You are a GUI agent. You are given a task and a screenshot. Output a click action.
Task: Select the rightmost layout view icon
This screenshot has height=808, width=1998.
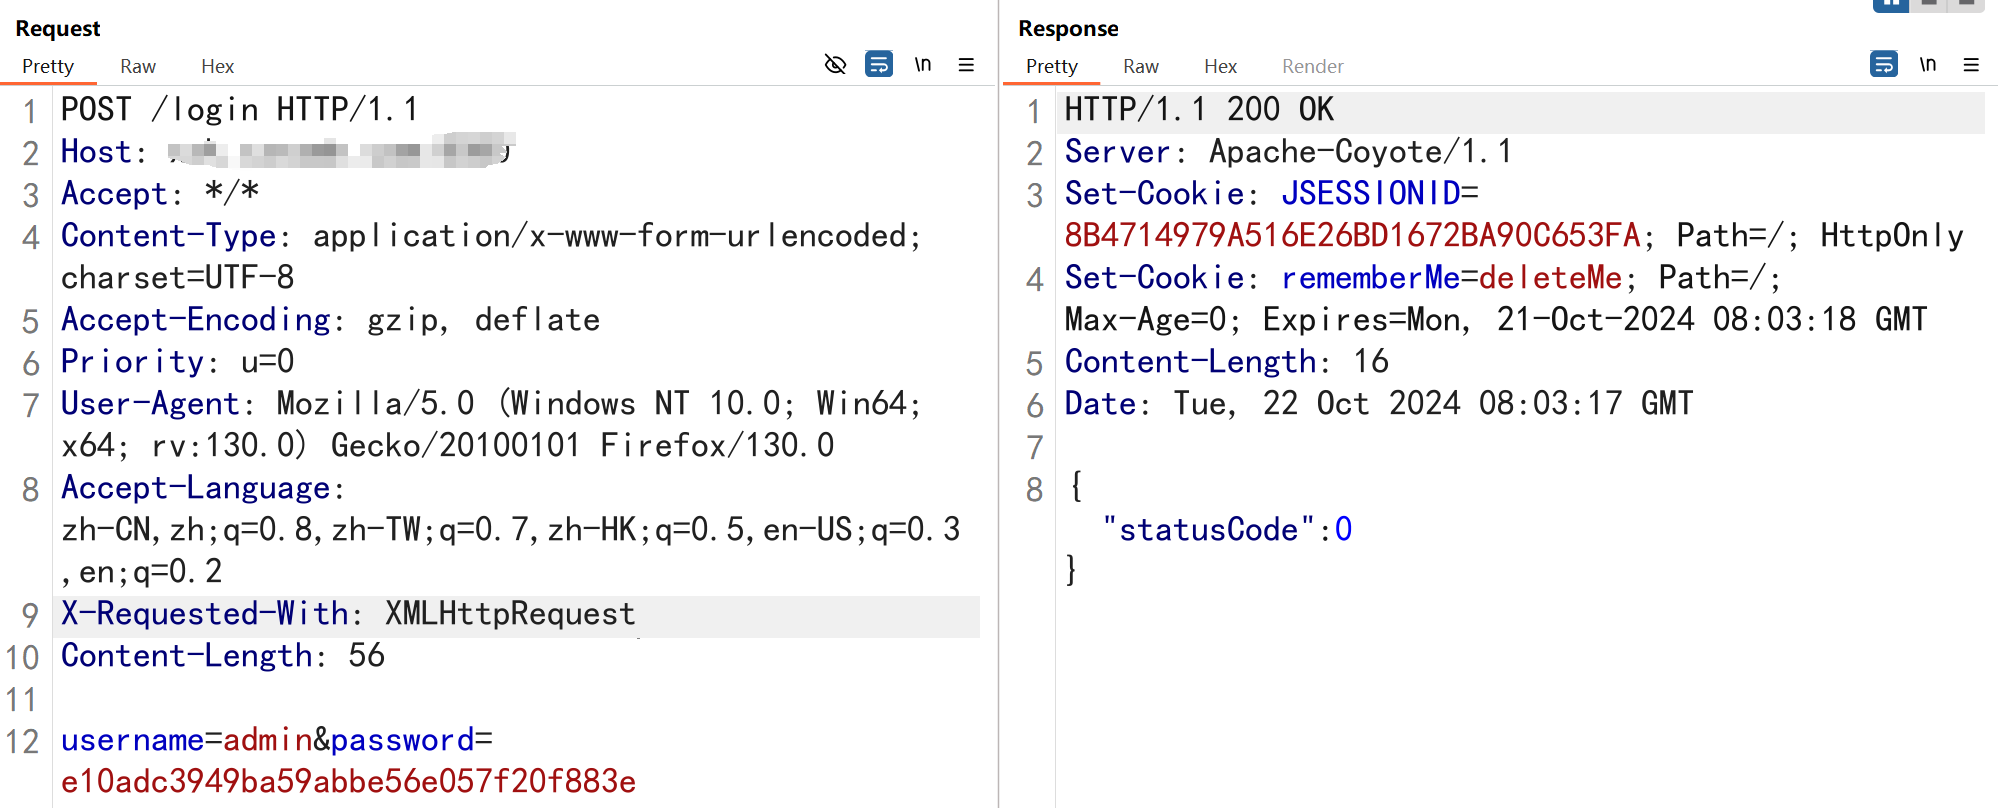(x=1966, y=5)
